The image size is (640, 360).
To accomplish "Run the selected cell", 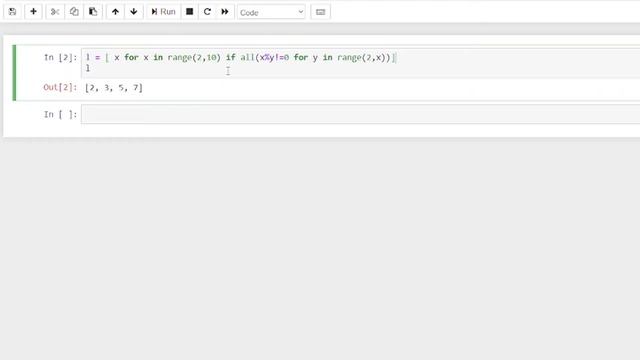I will pyautogui.click(x=163, y=12).
